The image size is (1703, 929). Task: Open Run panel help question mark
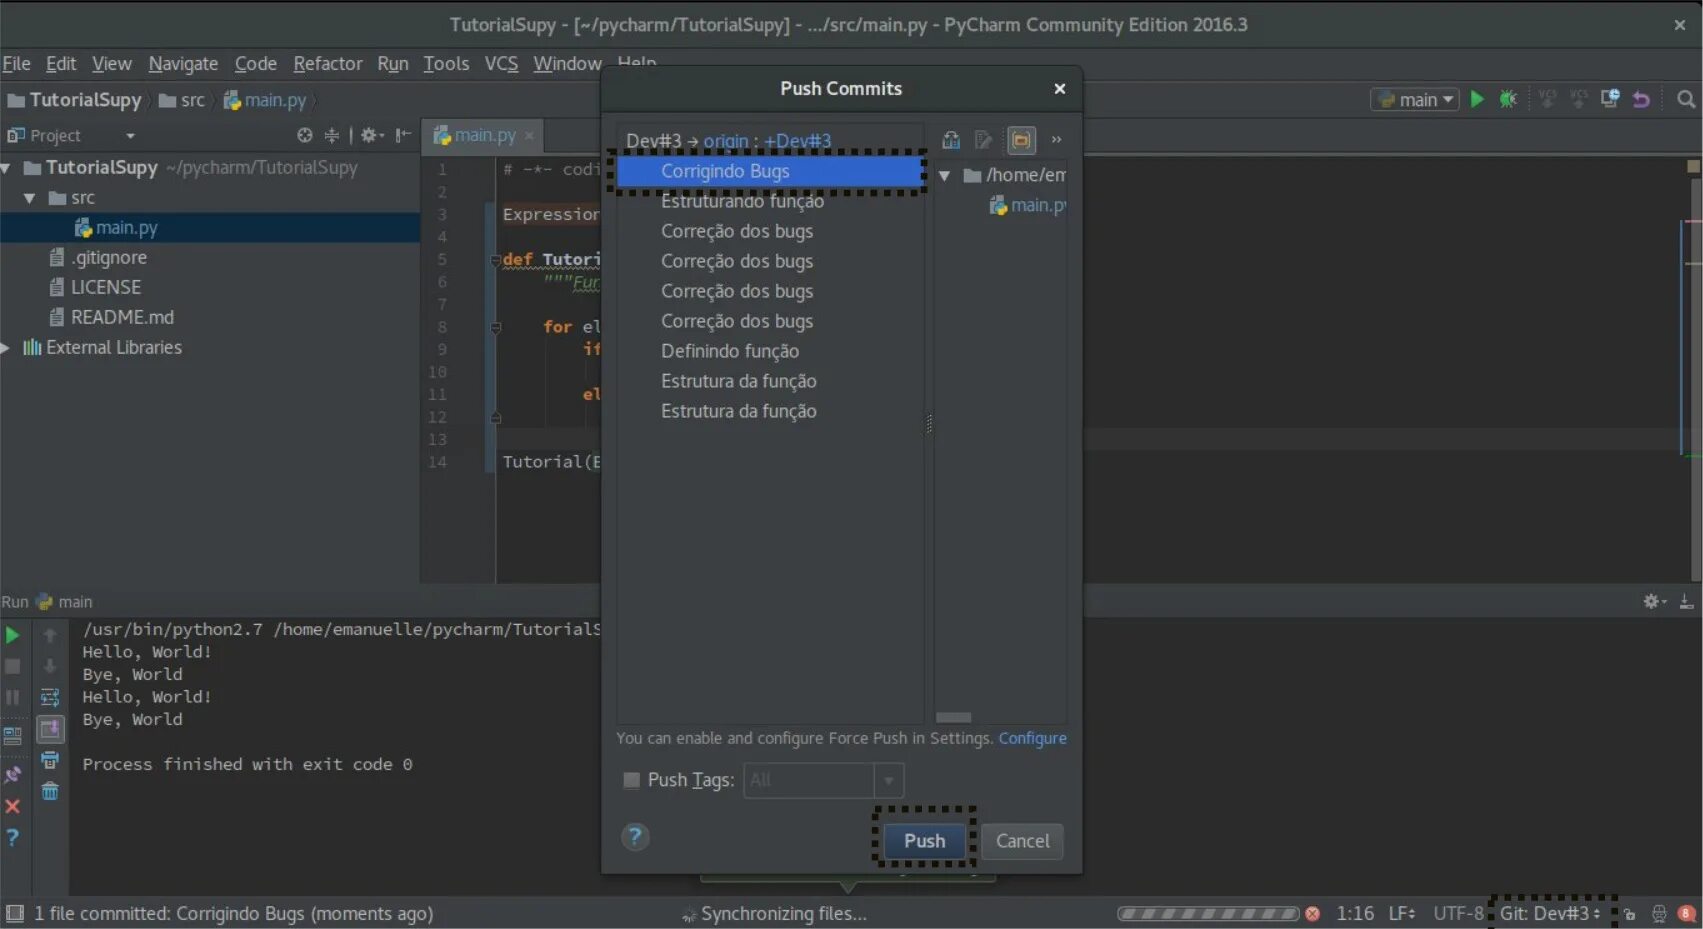(13, 837)
